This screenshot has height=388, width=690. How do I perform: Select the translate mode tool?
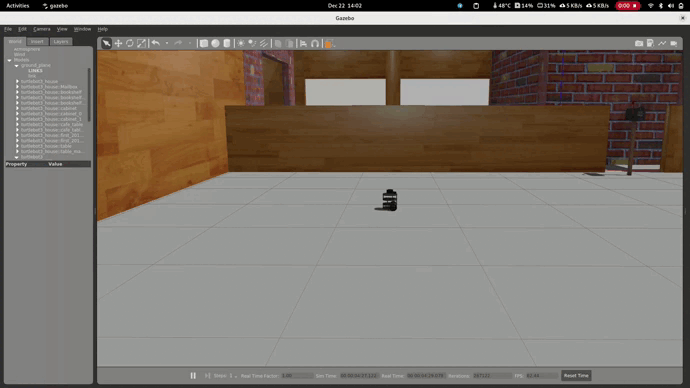point(118,43)
